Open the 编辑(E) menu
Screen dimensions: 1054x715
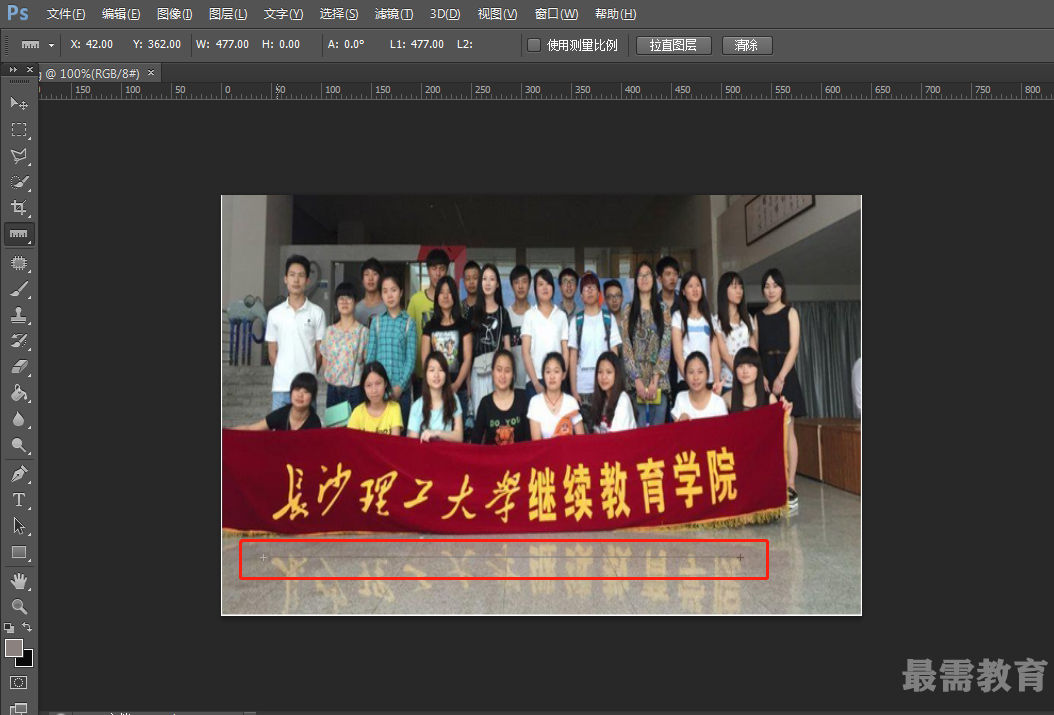click(121, 14)
